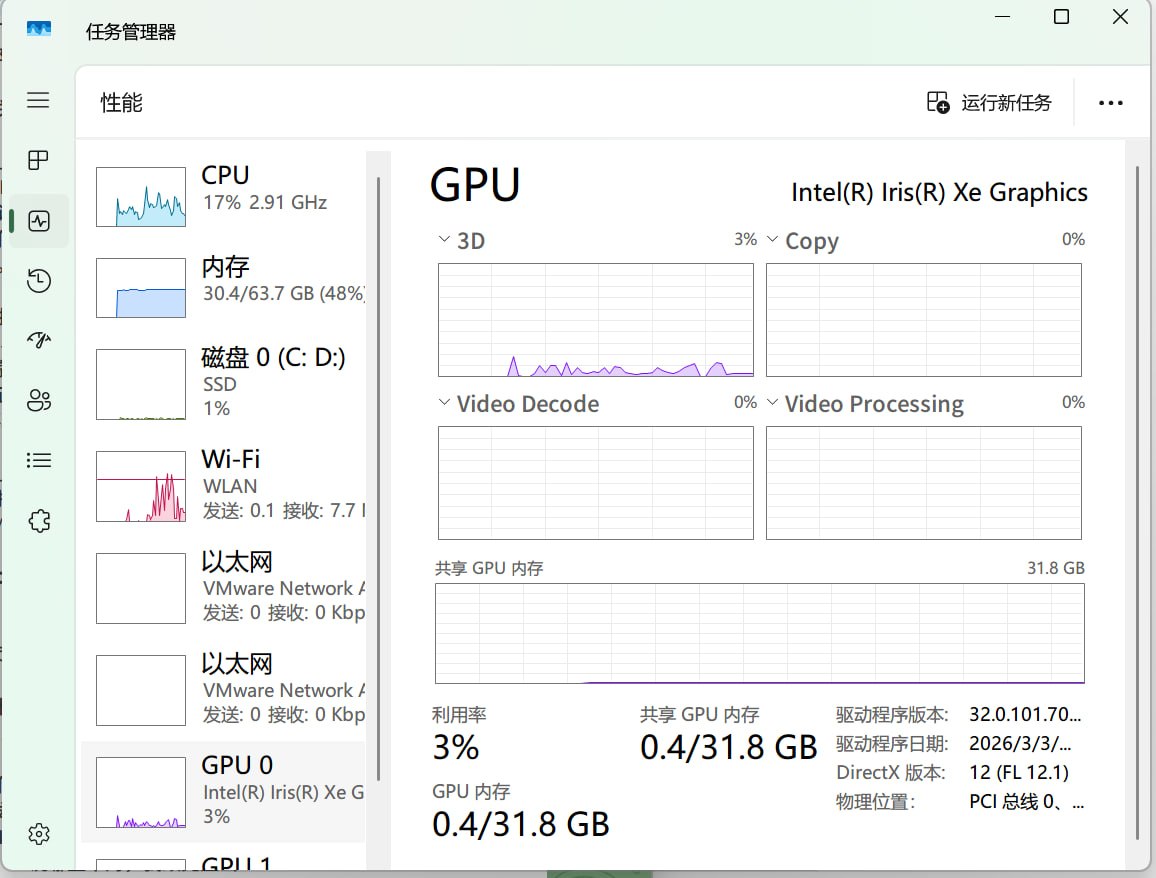
Task: Open the three-dot more options menu
Action: [x=1110, y=103]
